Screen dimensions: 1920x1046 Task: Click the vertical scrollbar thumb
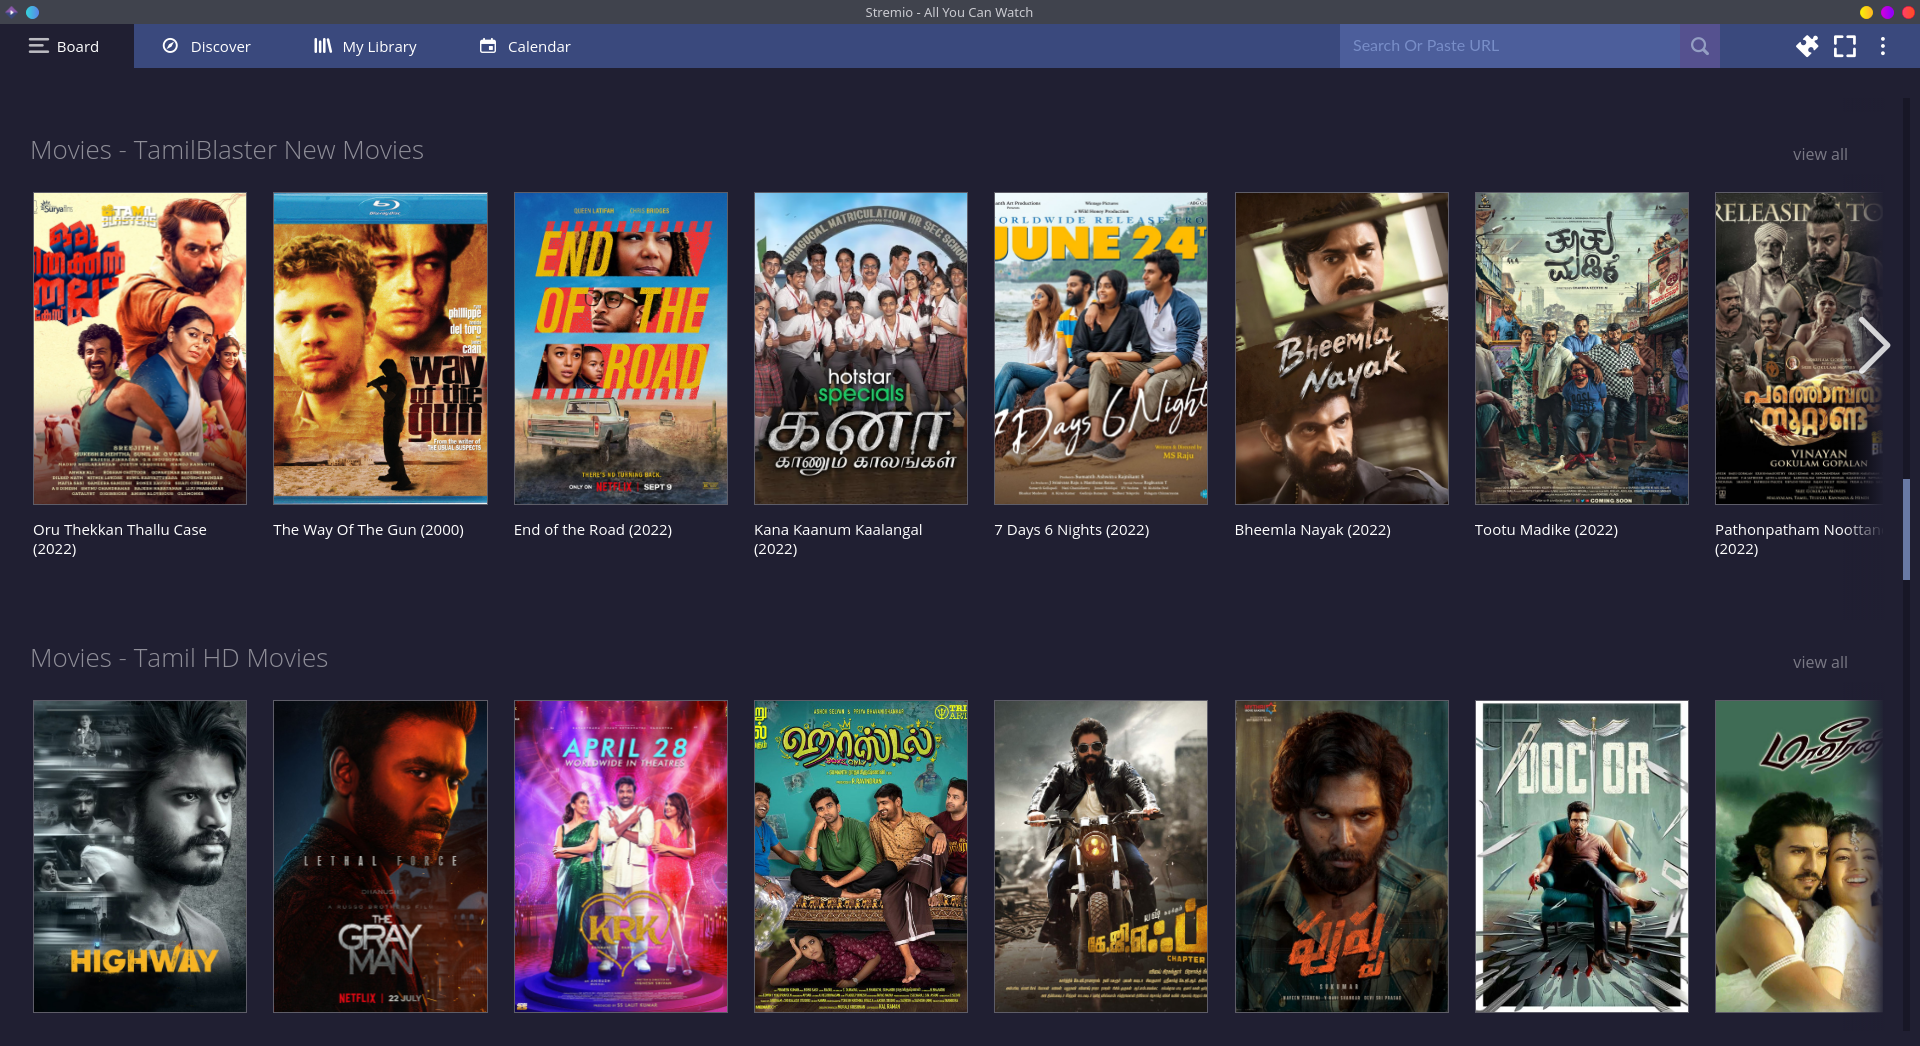[x=1906, y=529]
